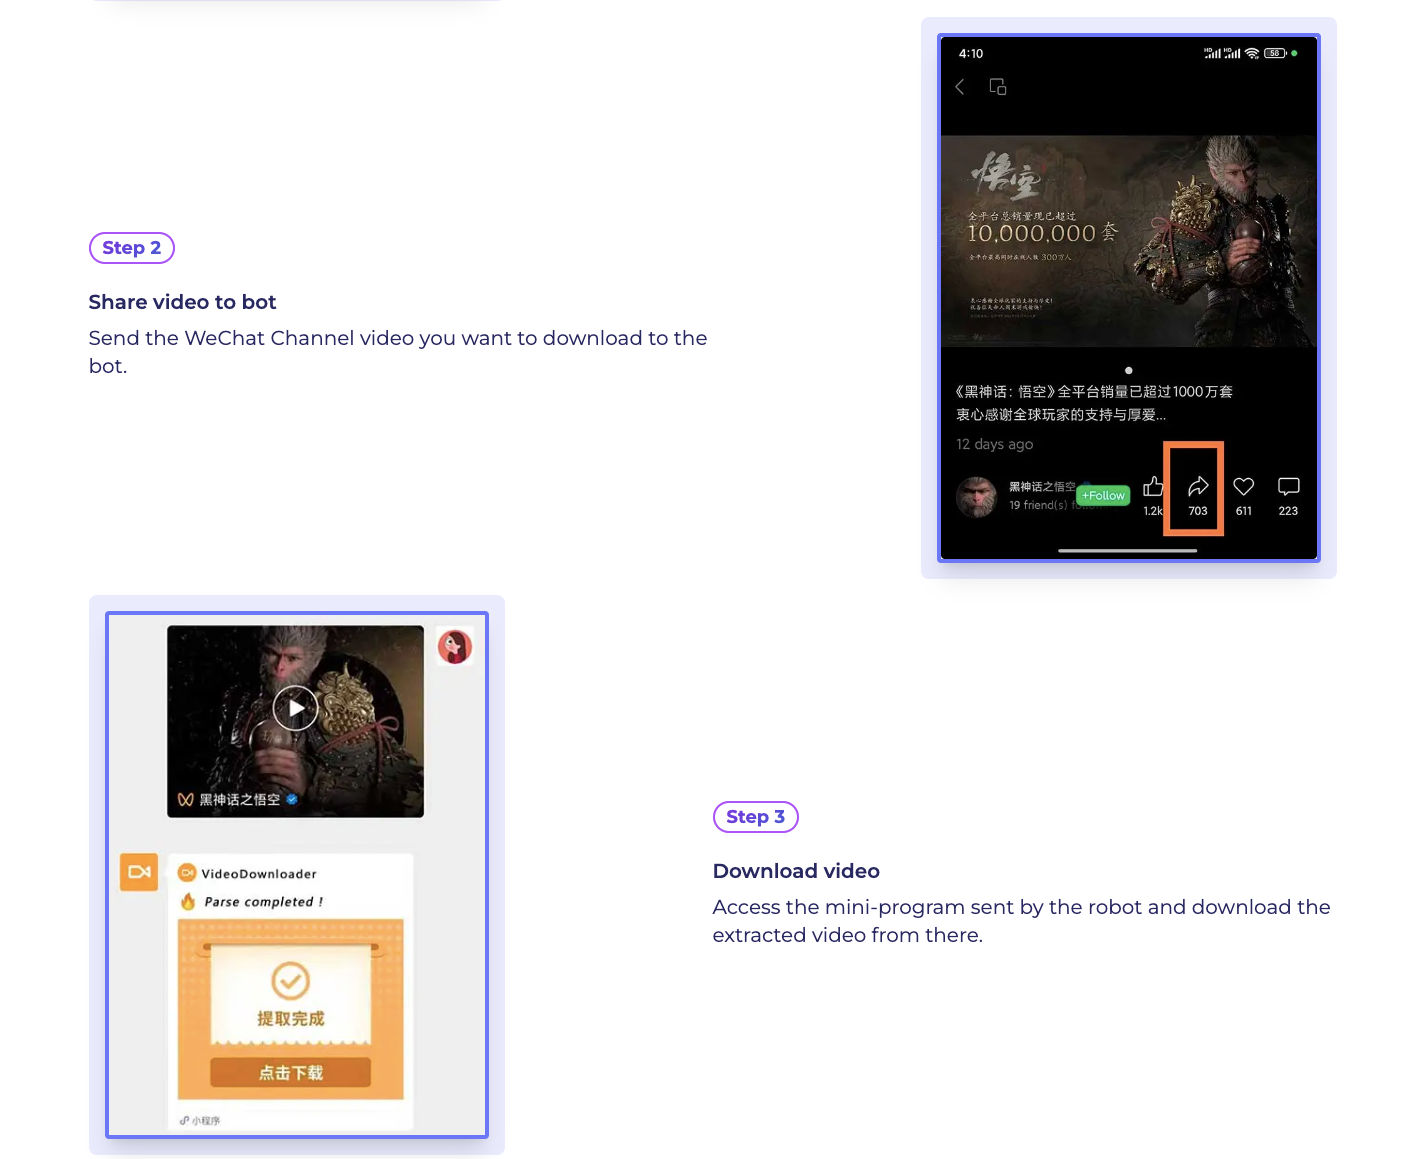Tap the green +Follow button
This screenshot has width=1422, height=1159.
pos(1103,495)
